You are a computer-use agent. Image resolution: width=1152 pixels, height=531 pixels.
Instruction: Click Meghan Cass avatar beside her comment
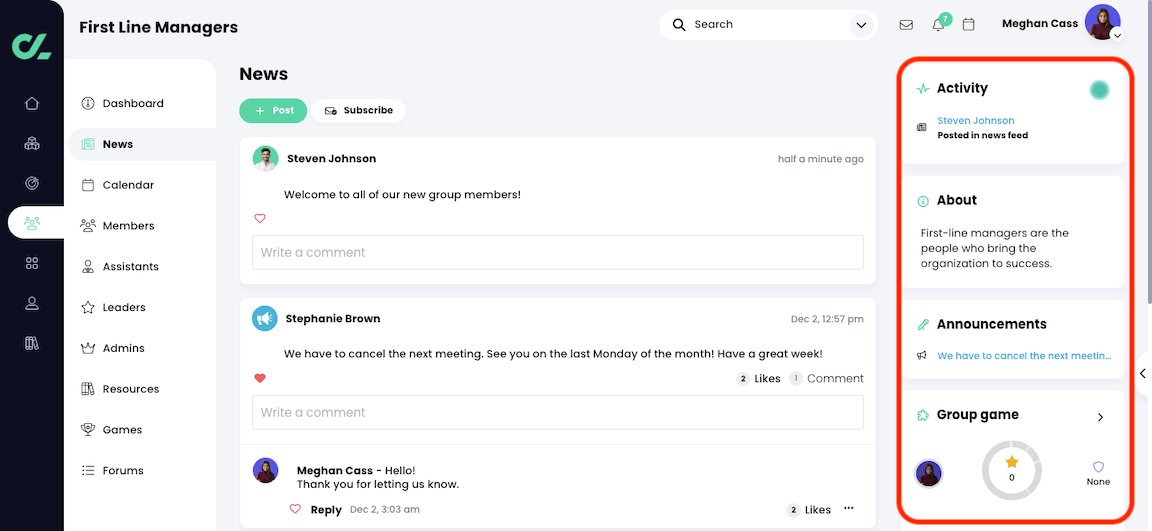[x=265, y=470]
